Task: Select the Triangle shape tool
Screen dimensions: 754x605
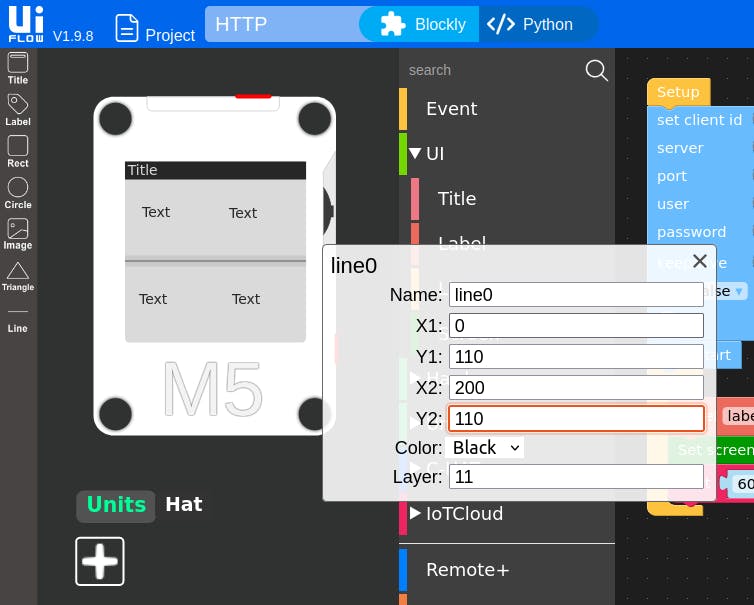Action: tap(18, 277)
